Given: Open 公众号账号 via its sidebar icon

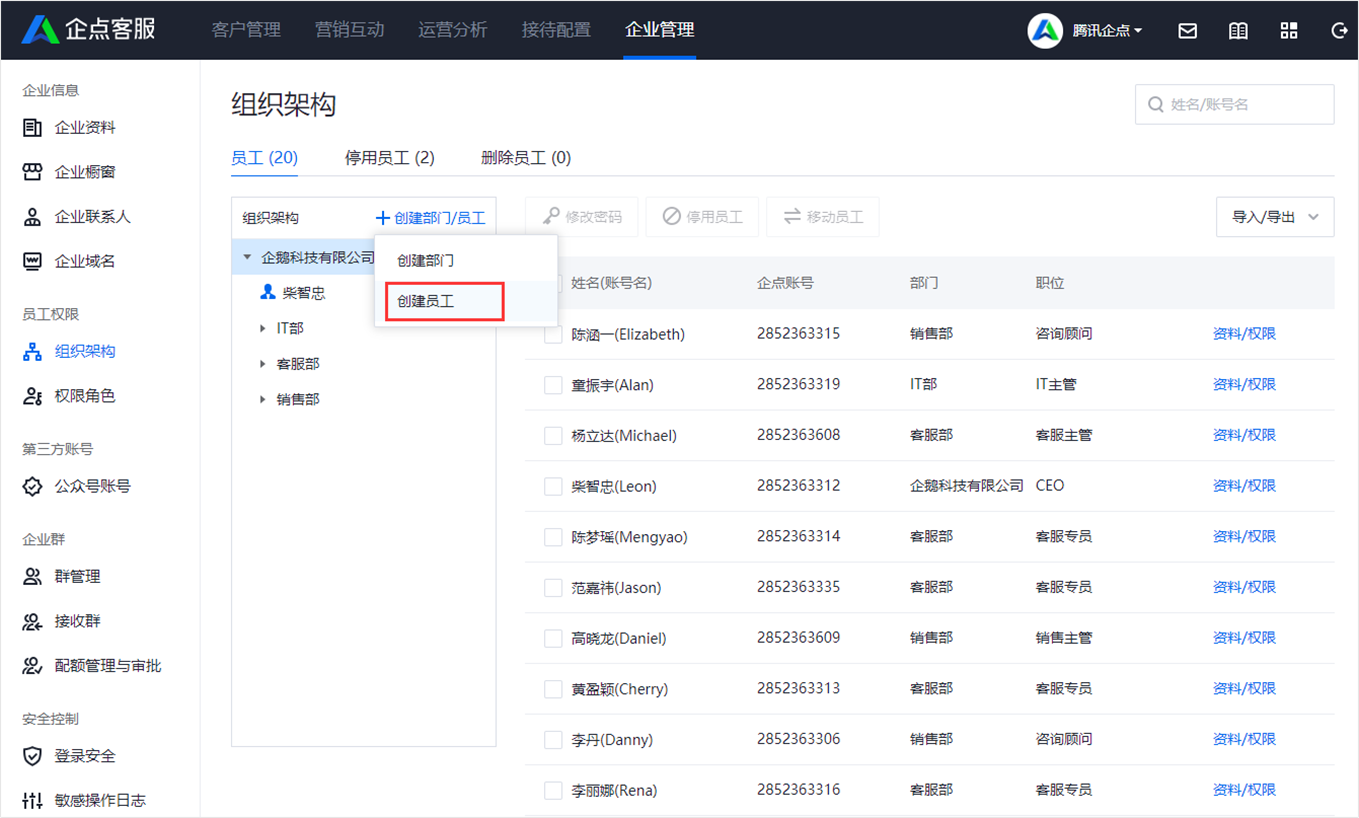Looking at the screenshot, I should (x=33, y=487).
